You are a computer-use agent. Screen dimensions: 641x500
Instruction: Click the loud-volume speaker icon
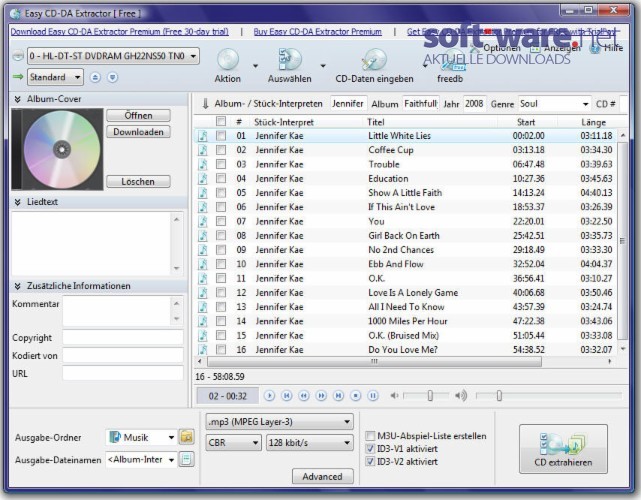click(461, 395)
